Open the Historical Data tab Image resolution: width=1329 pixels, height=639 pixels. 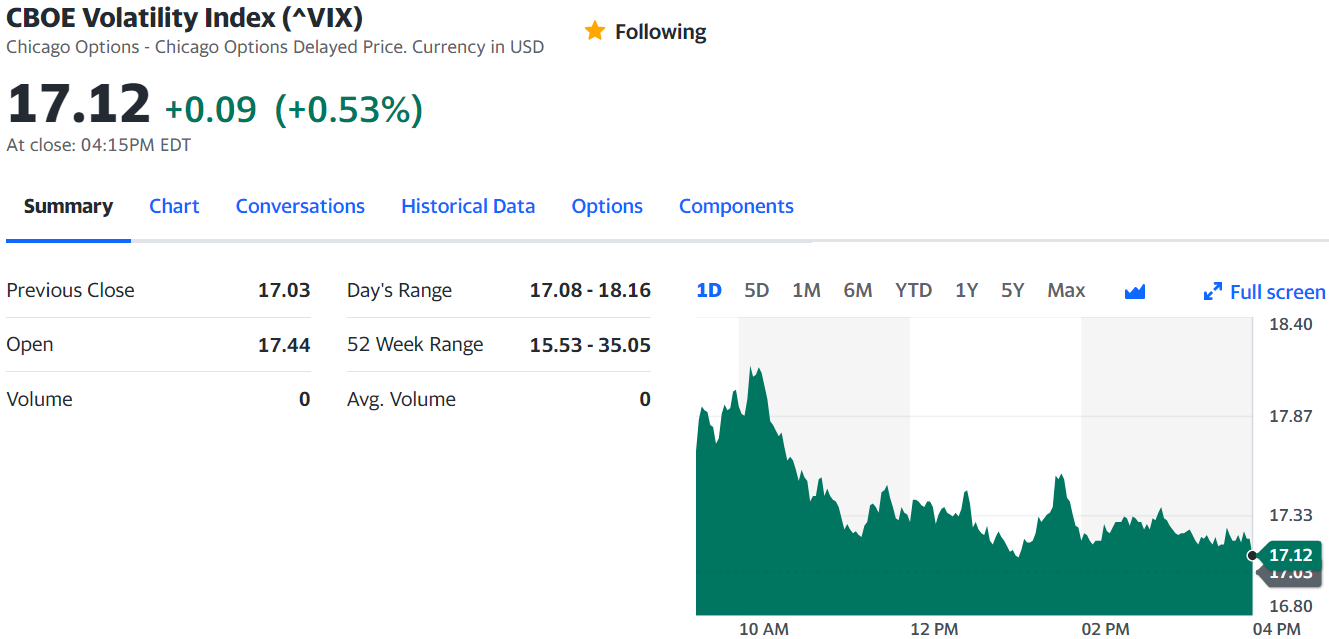pos(468,206)
